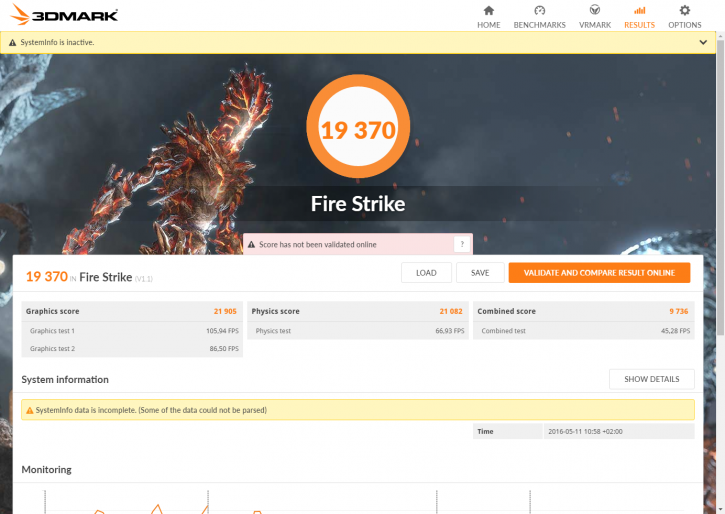Select the Physics score label
This screenshot has height=514, width=725.
pos(276,311)
